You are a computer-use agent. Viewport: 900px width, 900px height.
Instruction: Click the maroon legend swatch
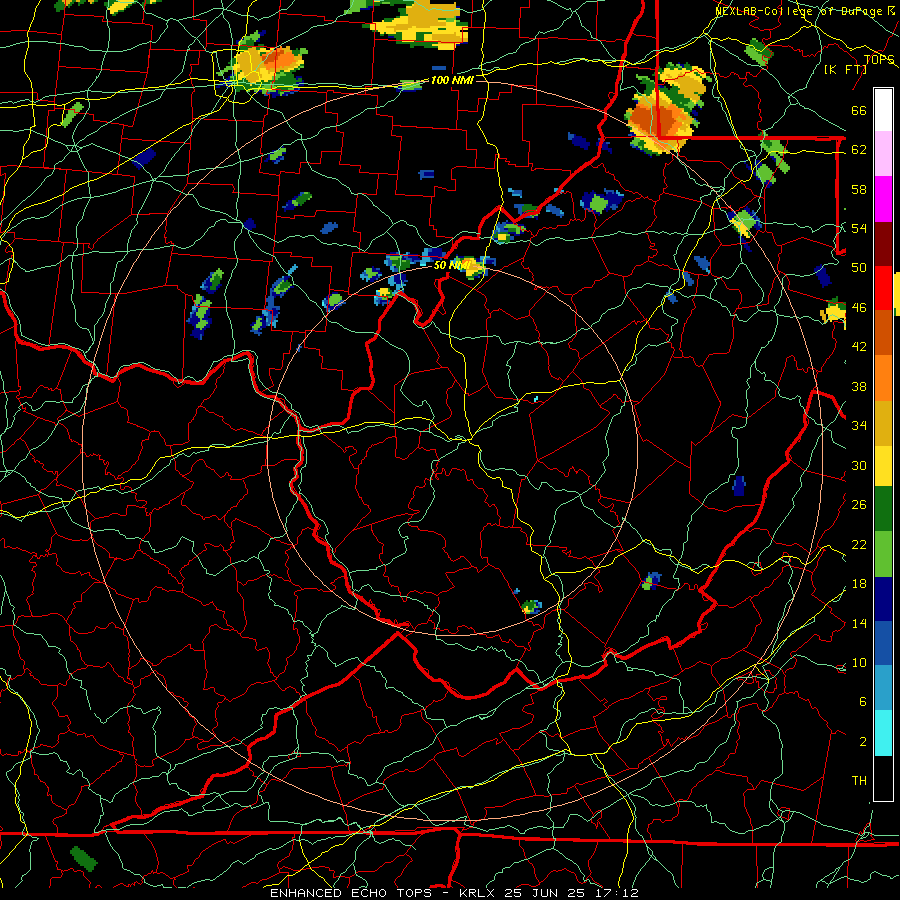(883, 243)
